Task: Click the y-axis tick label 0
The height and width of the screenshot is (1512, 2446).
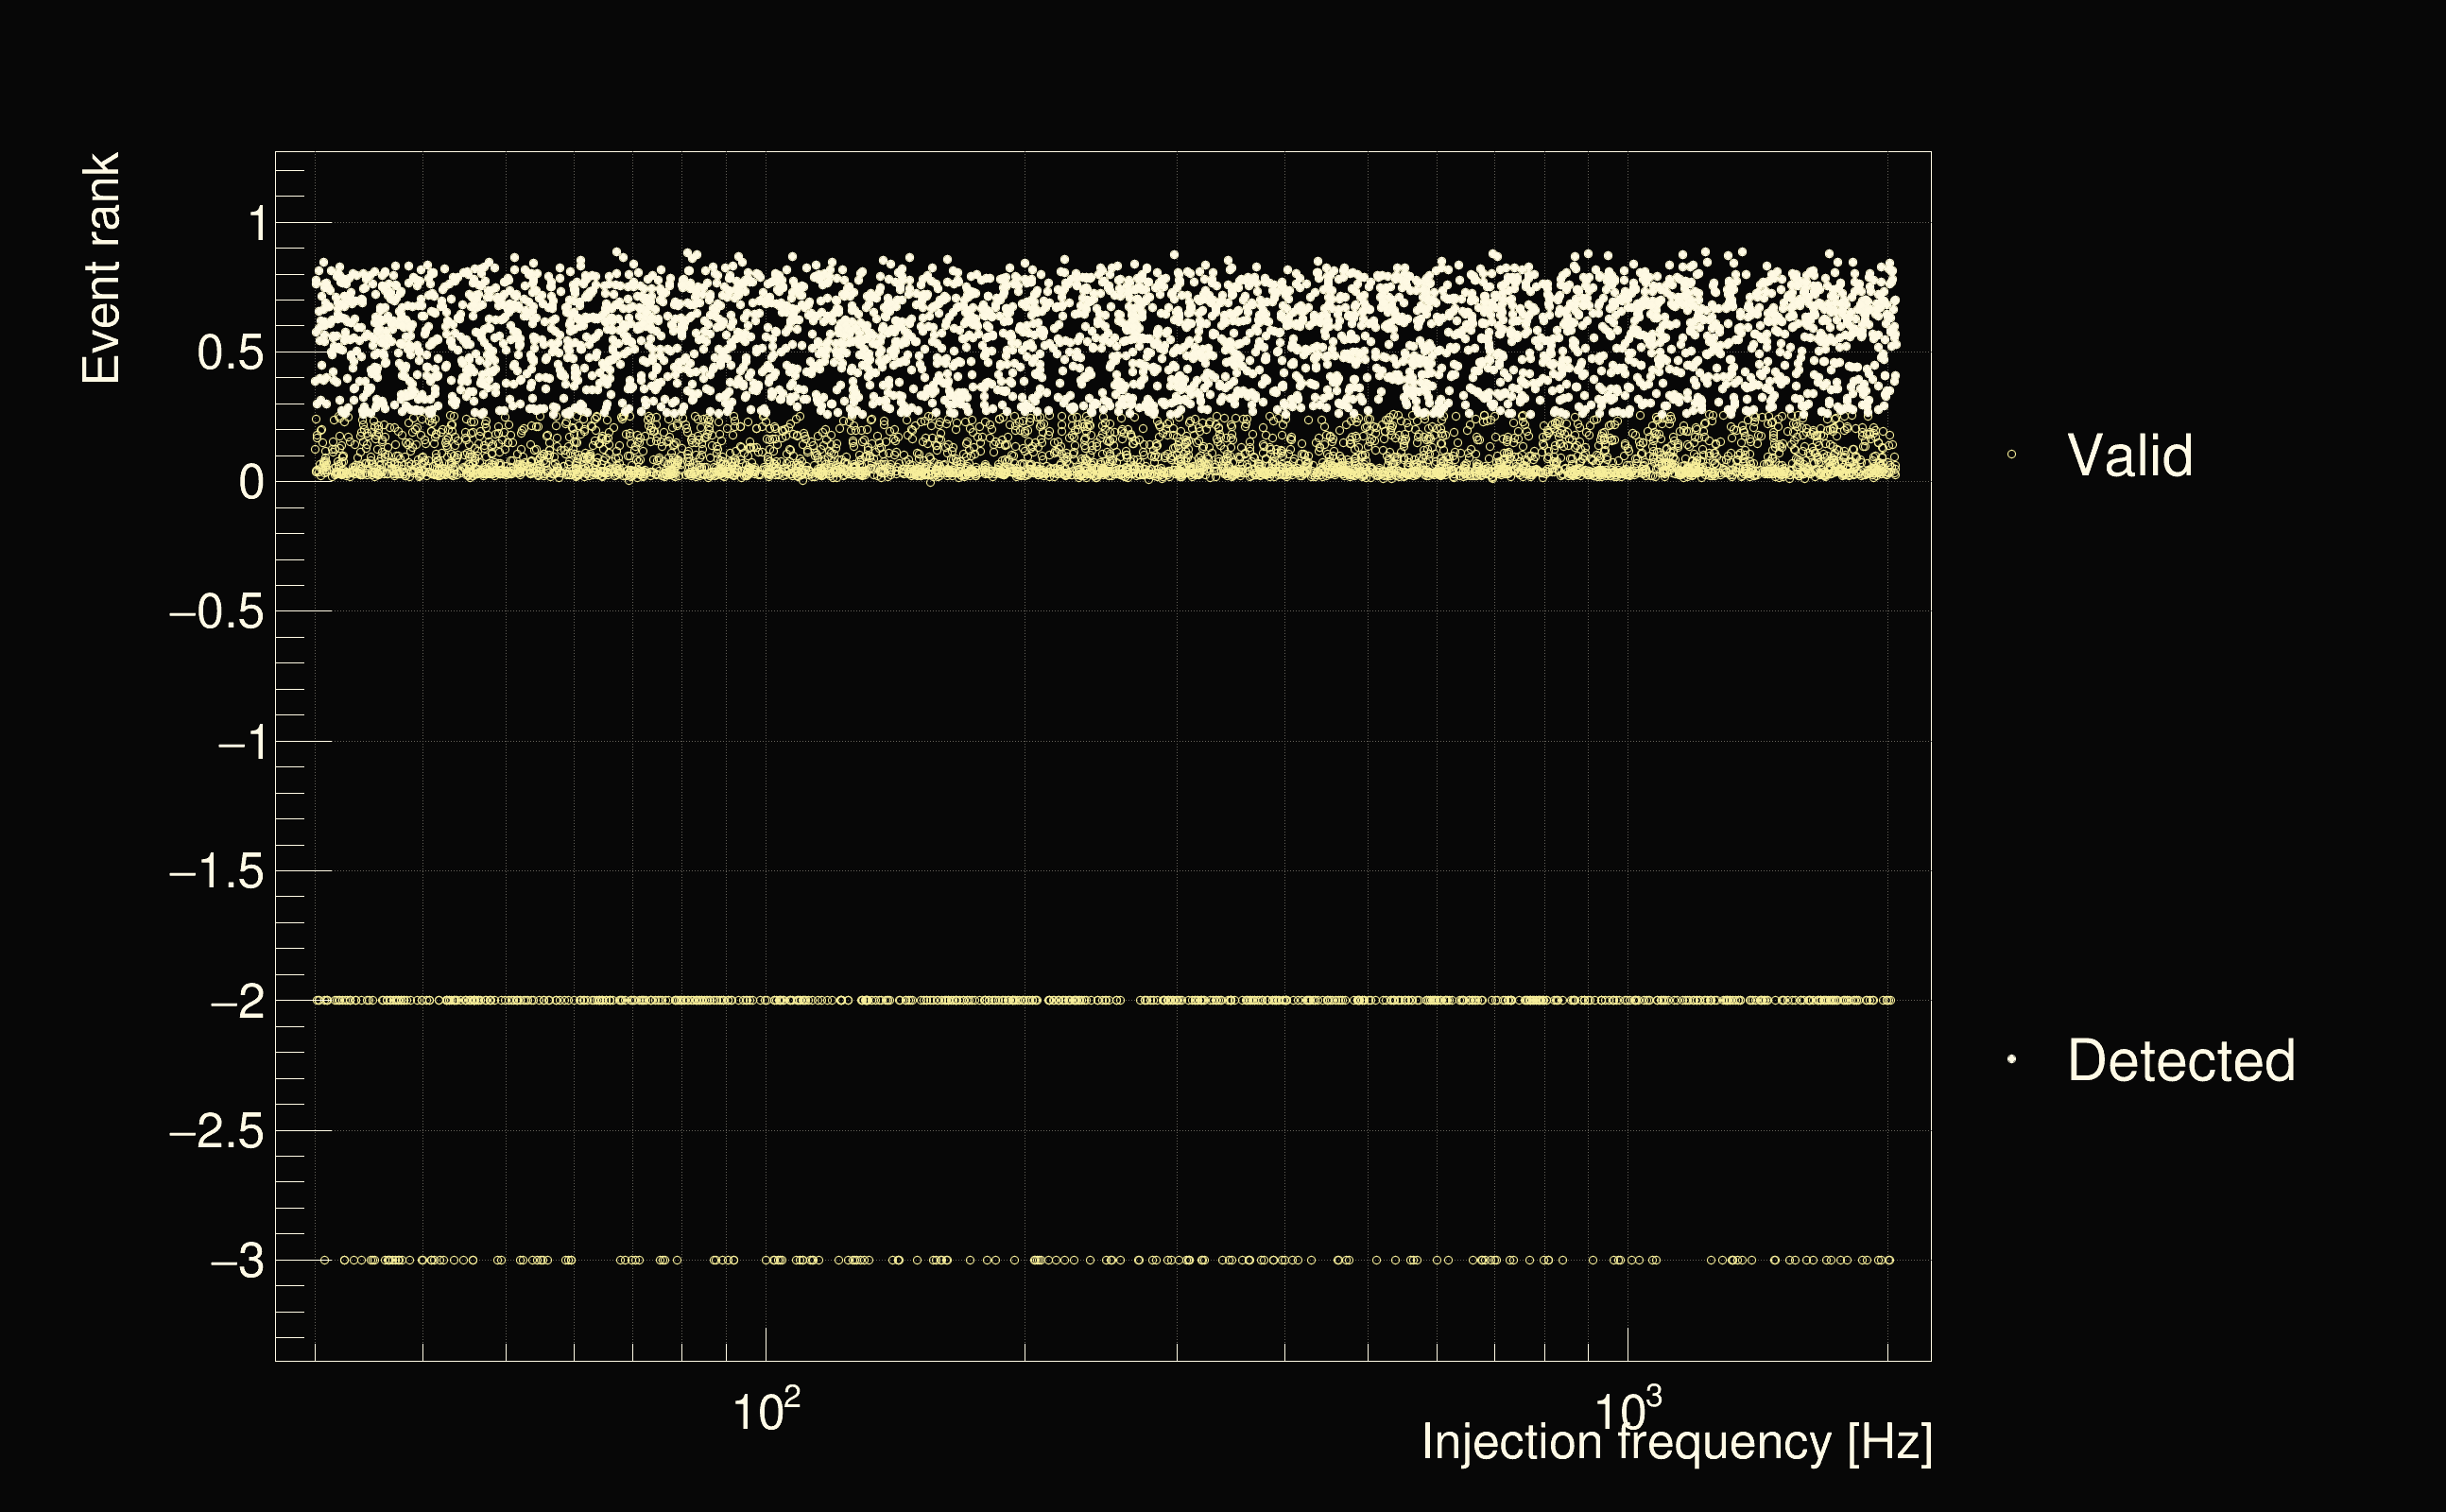Action: point(252,483)
